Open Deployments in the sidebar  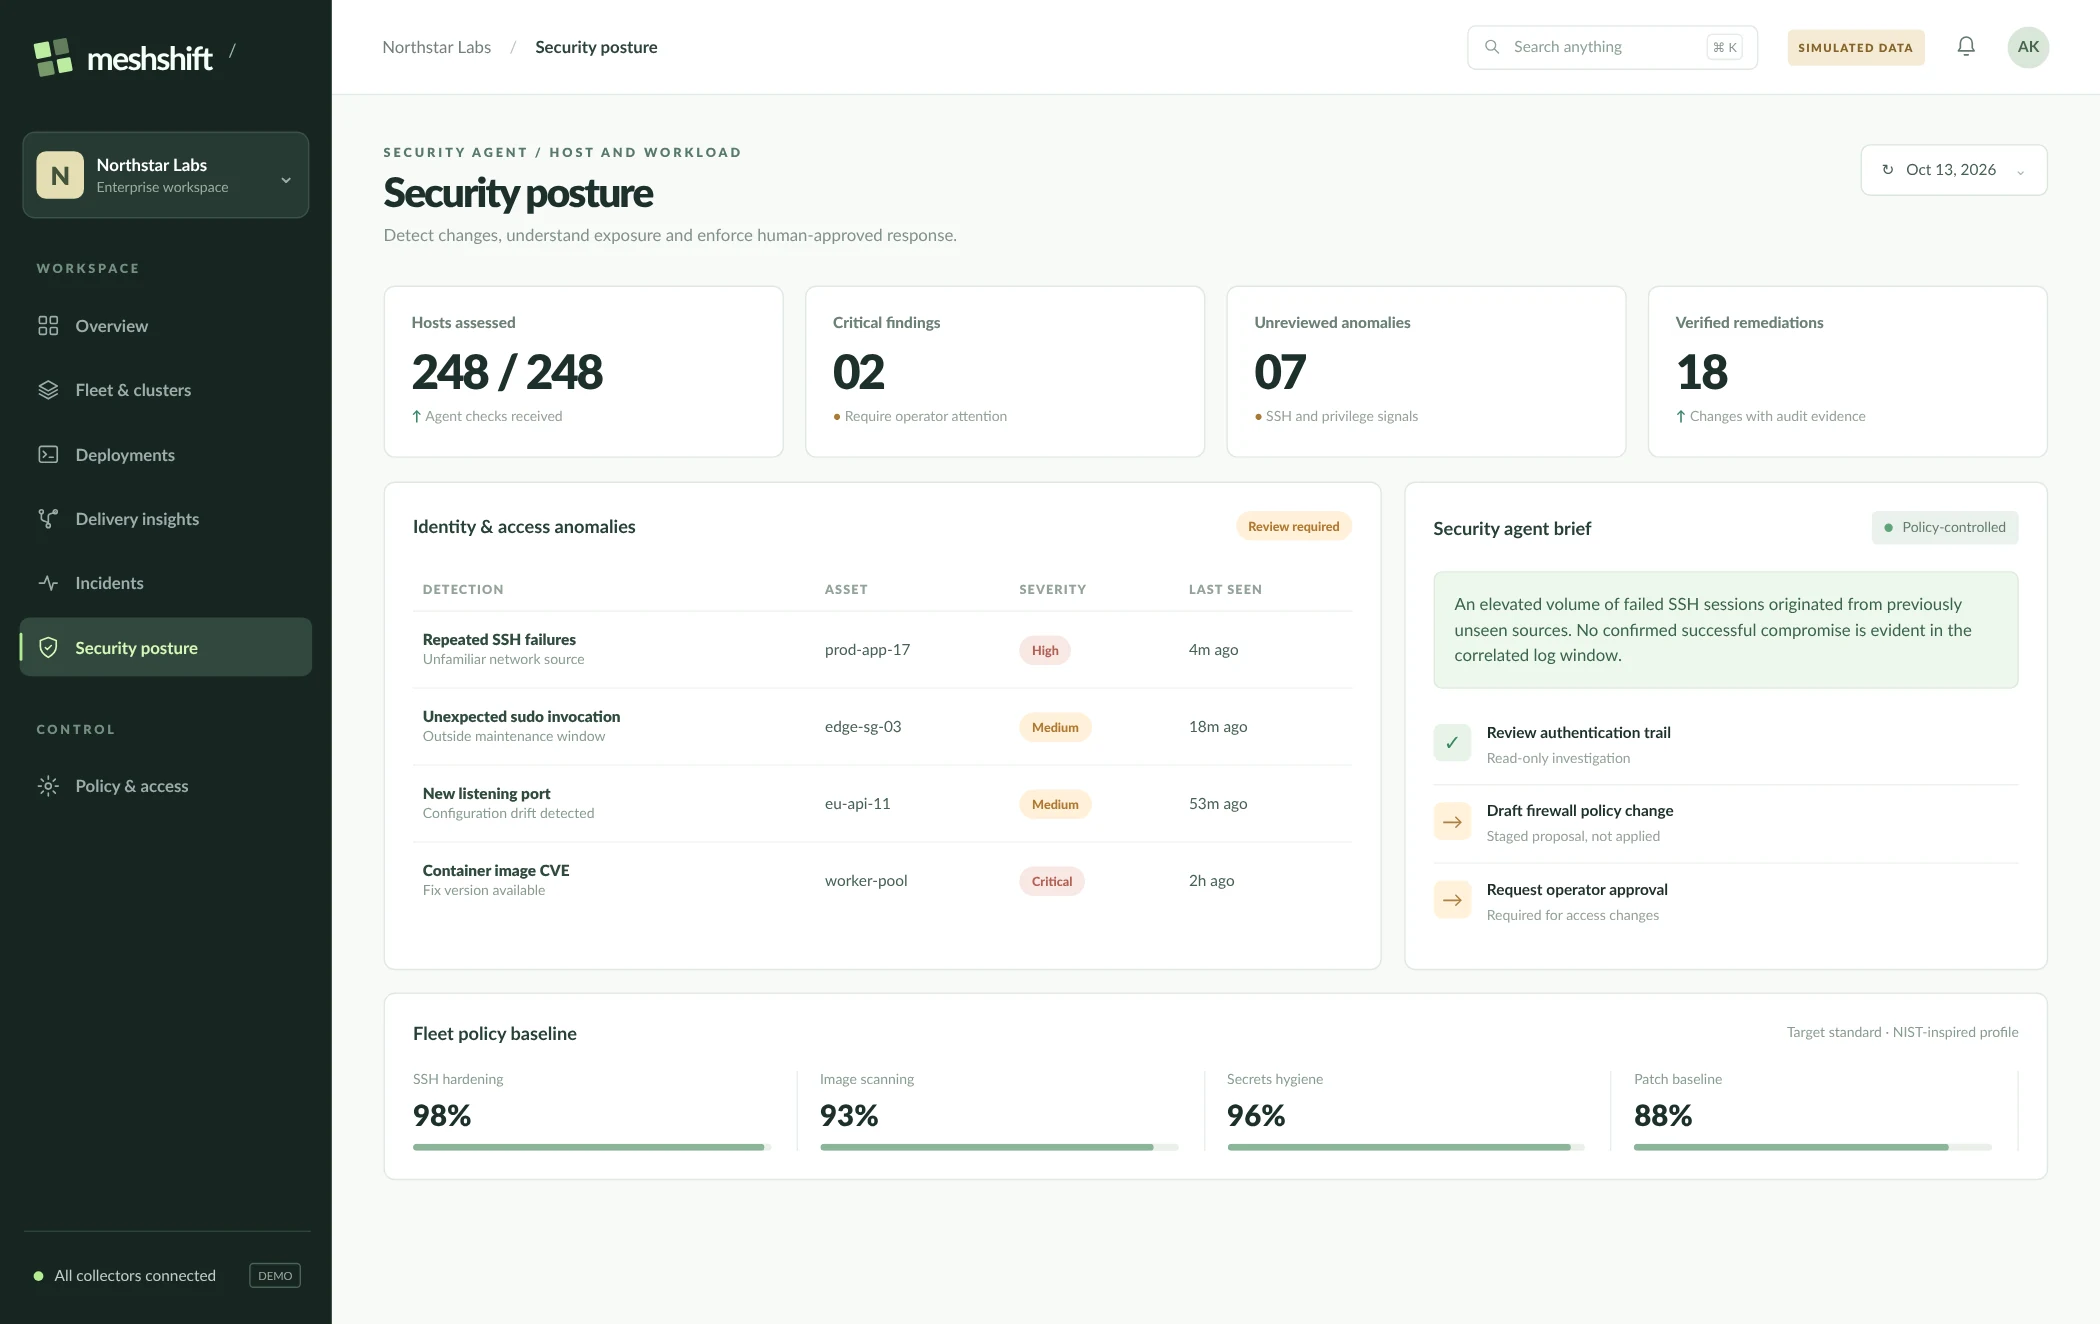click(x=166, y=455)
